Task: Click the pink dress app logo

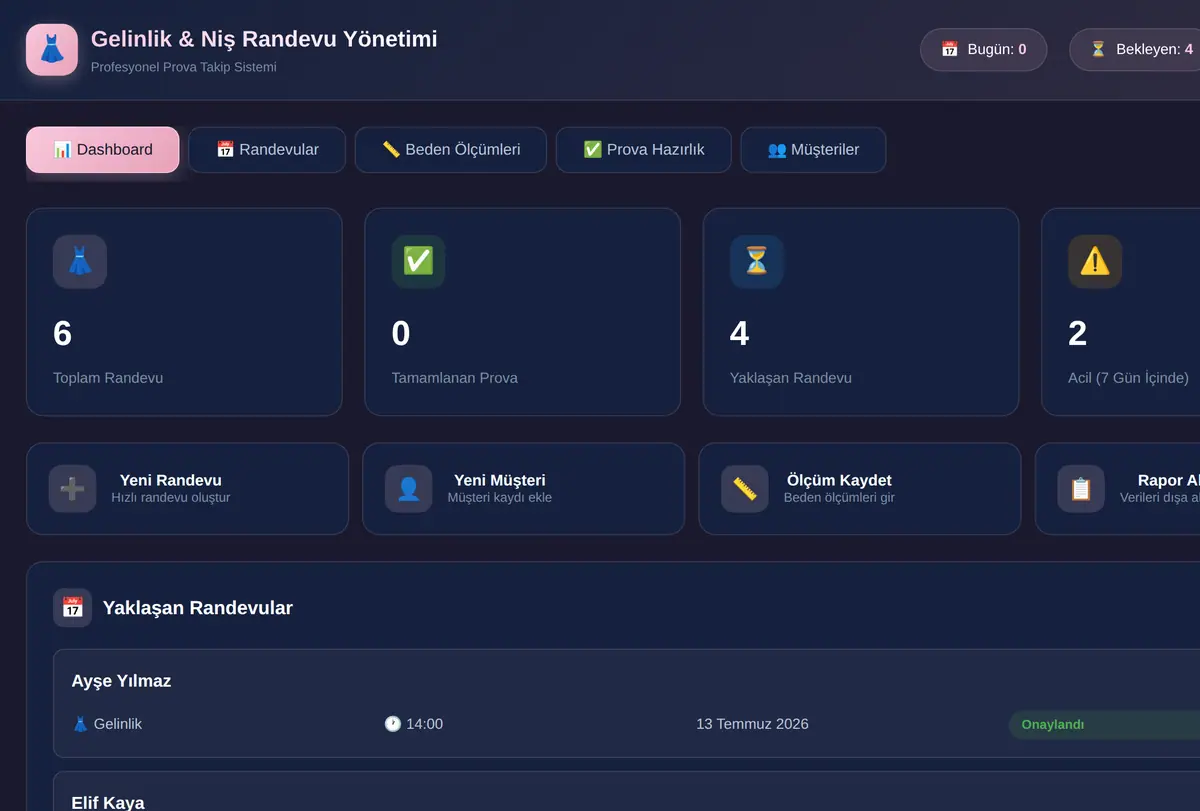Action: click(52, 50)
